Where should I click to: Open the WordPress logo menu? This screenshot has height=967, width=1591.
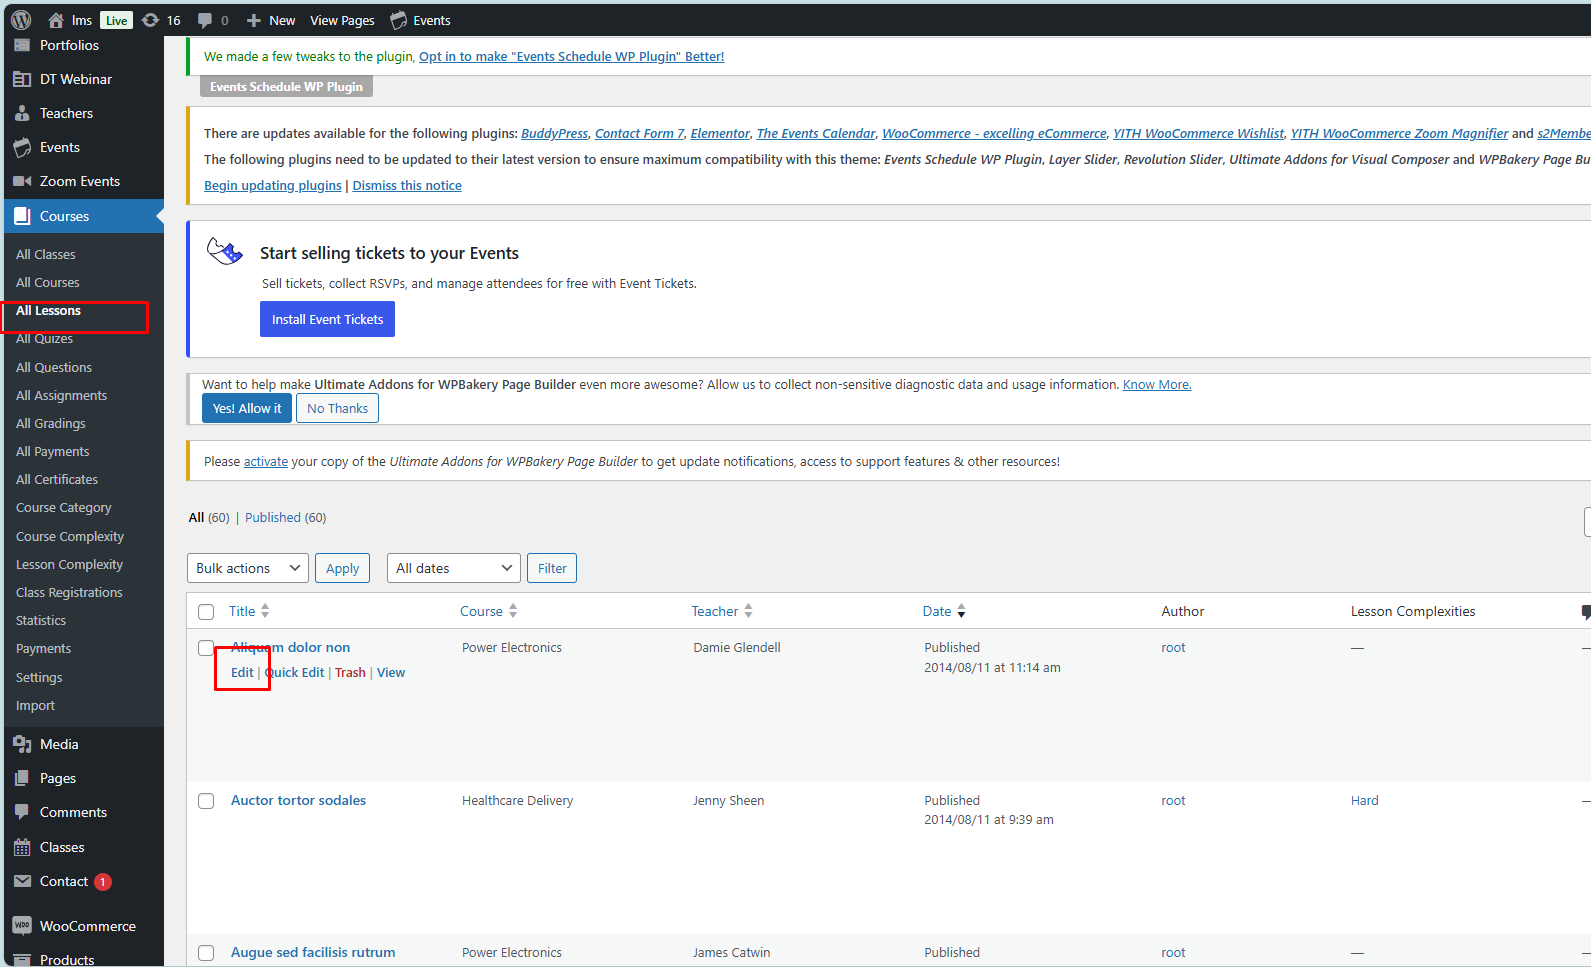click(21, 20)
